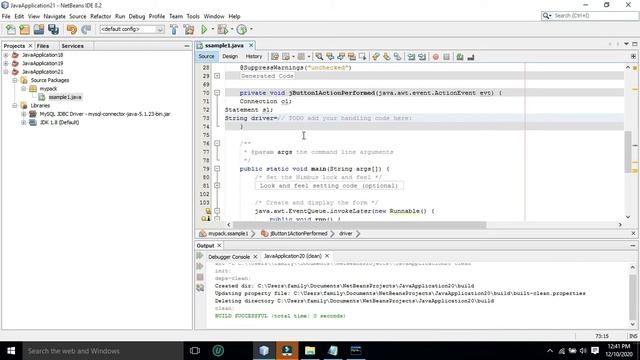Open the Profile Project dropdown arrow

click(251, 29)
